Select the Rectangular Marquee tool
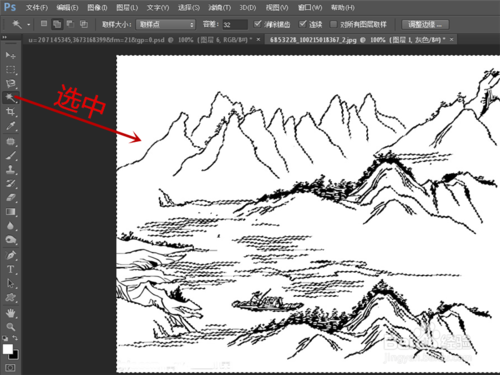The image size is (500, 375). [10, 69]
